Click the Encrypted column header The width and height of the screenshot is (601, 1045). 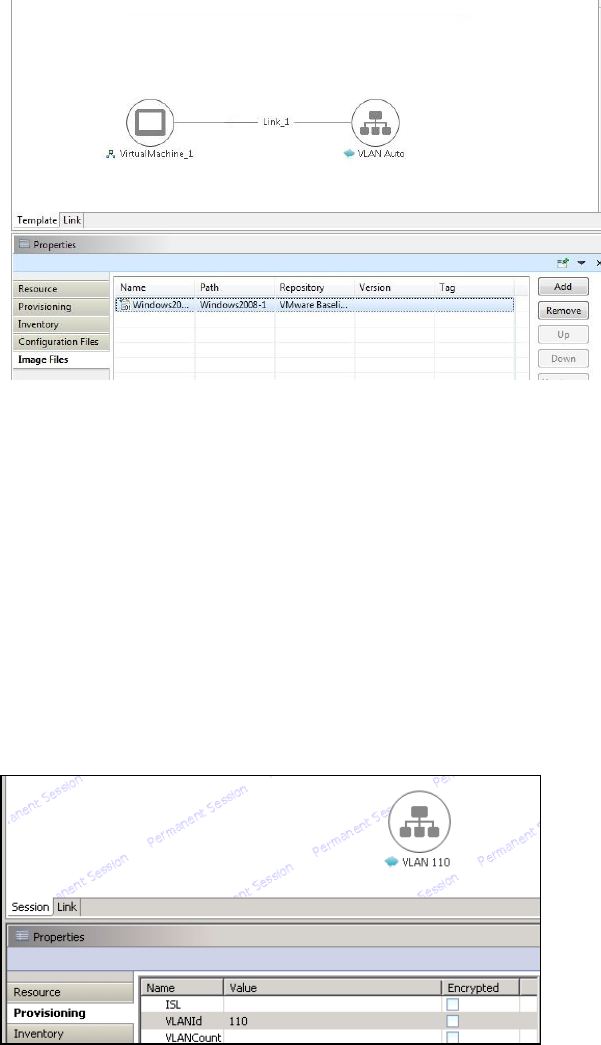[x=480, y=988]
